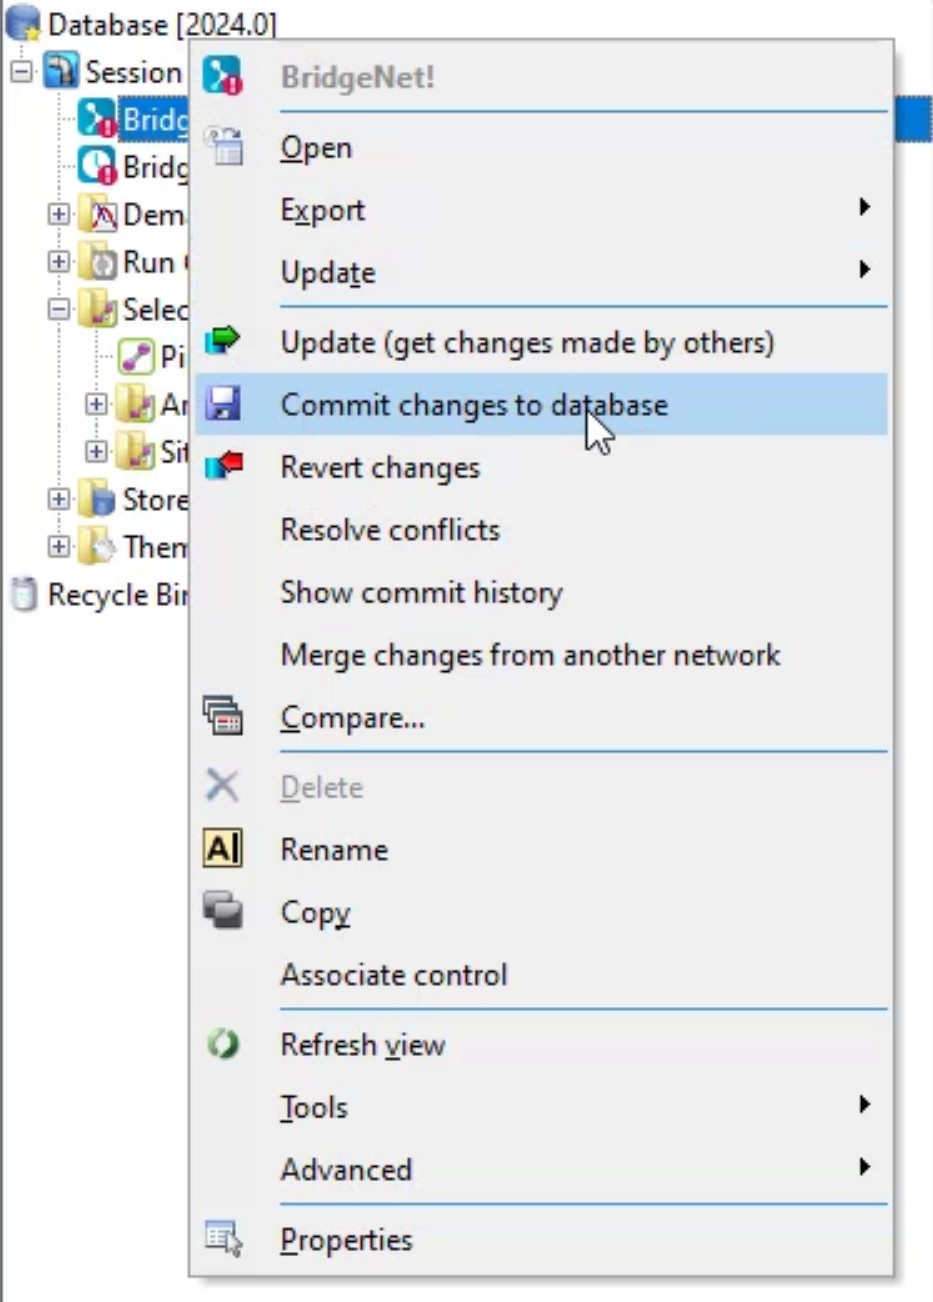
Task: Click the Them folder icon
Action: [x=98, y=547]
